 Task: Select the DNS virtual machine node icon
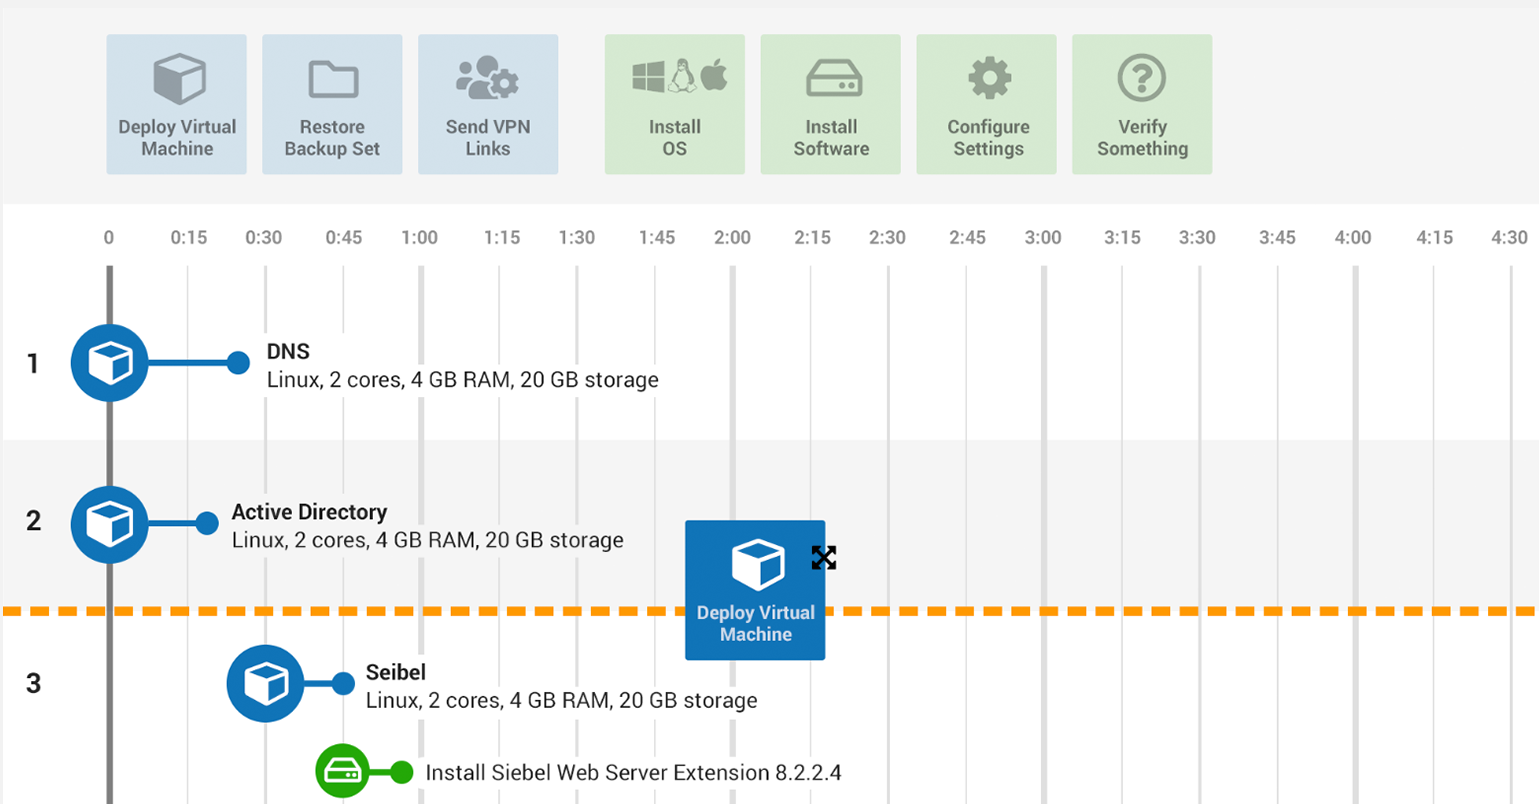click(109, 363)
